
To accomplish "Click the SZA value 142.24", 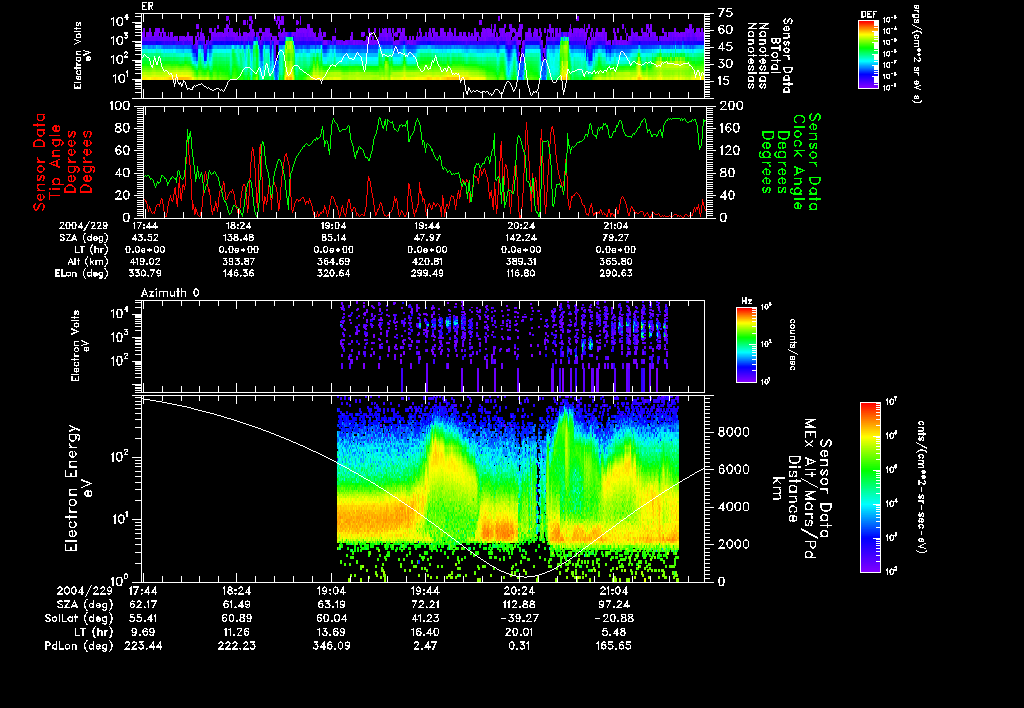I will pos(521,238).
